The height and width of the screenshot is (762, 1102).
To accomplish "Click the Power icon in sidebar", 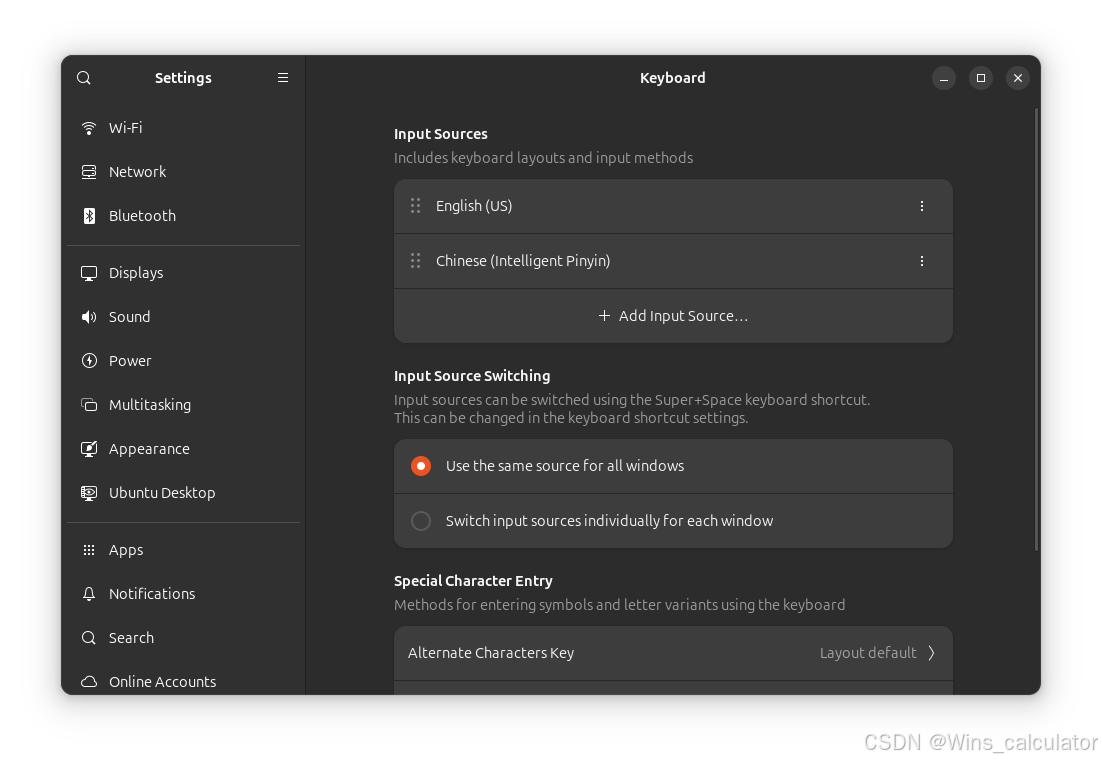I will [x=89, y=361].
